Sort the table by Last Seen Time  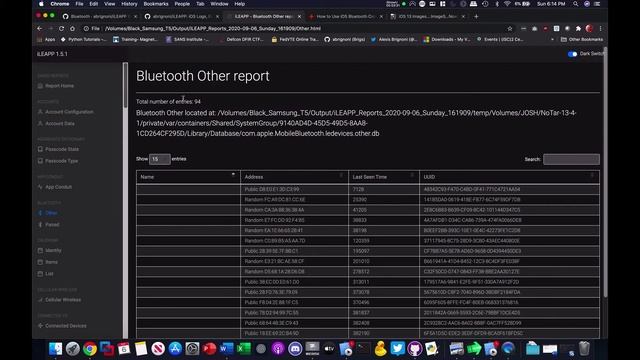pos(384,177)
